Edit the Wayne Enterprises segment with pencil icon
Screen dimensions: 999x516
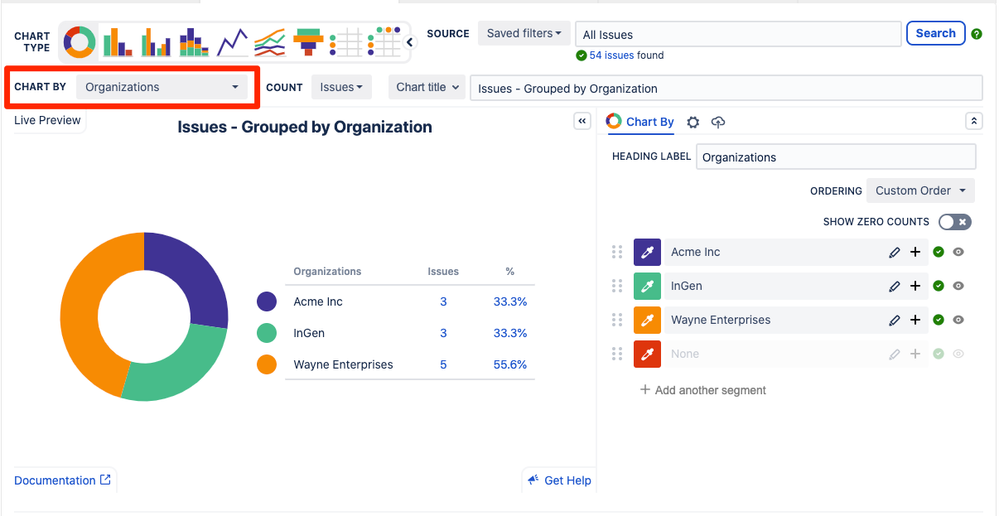point(895,320)
